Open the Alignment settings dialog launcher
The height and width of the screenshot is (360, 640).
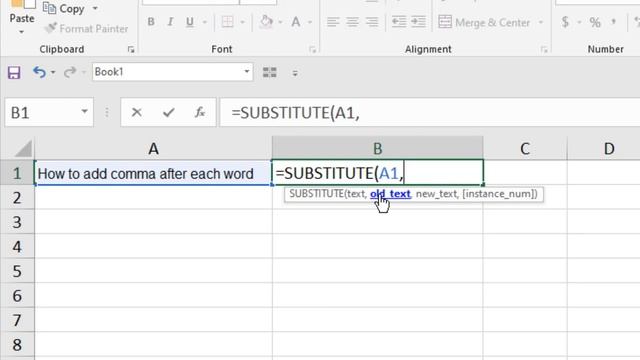point(544,49)
